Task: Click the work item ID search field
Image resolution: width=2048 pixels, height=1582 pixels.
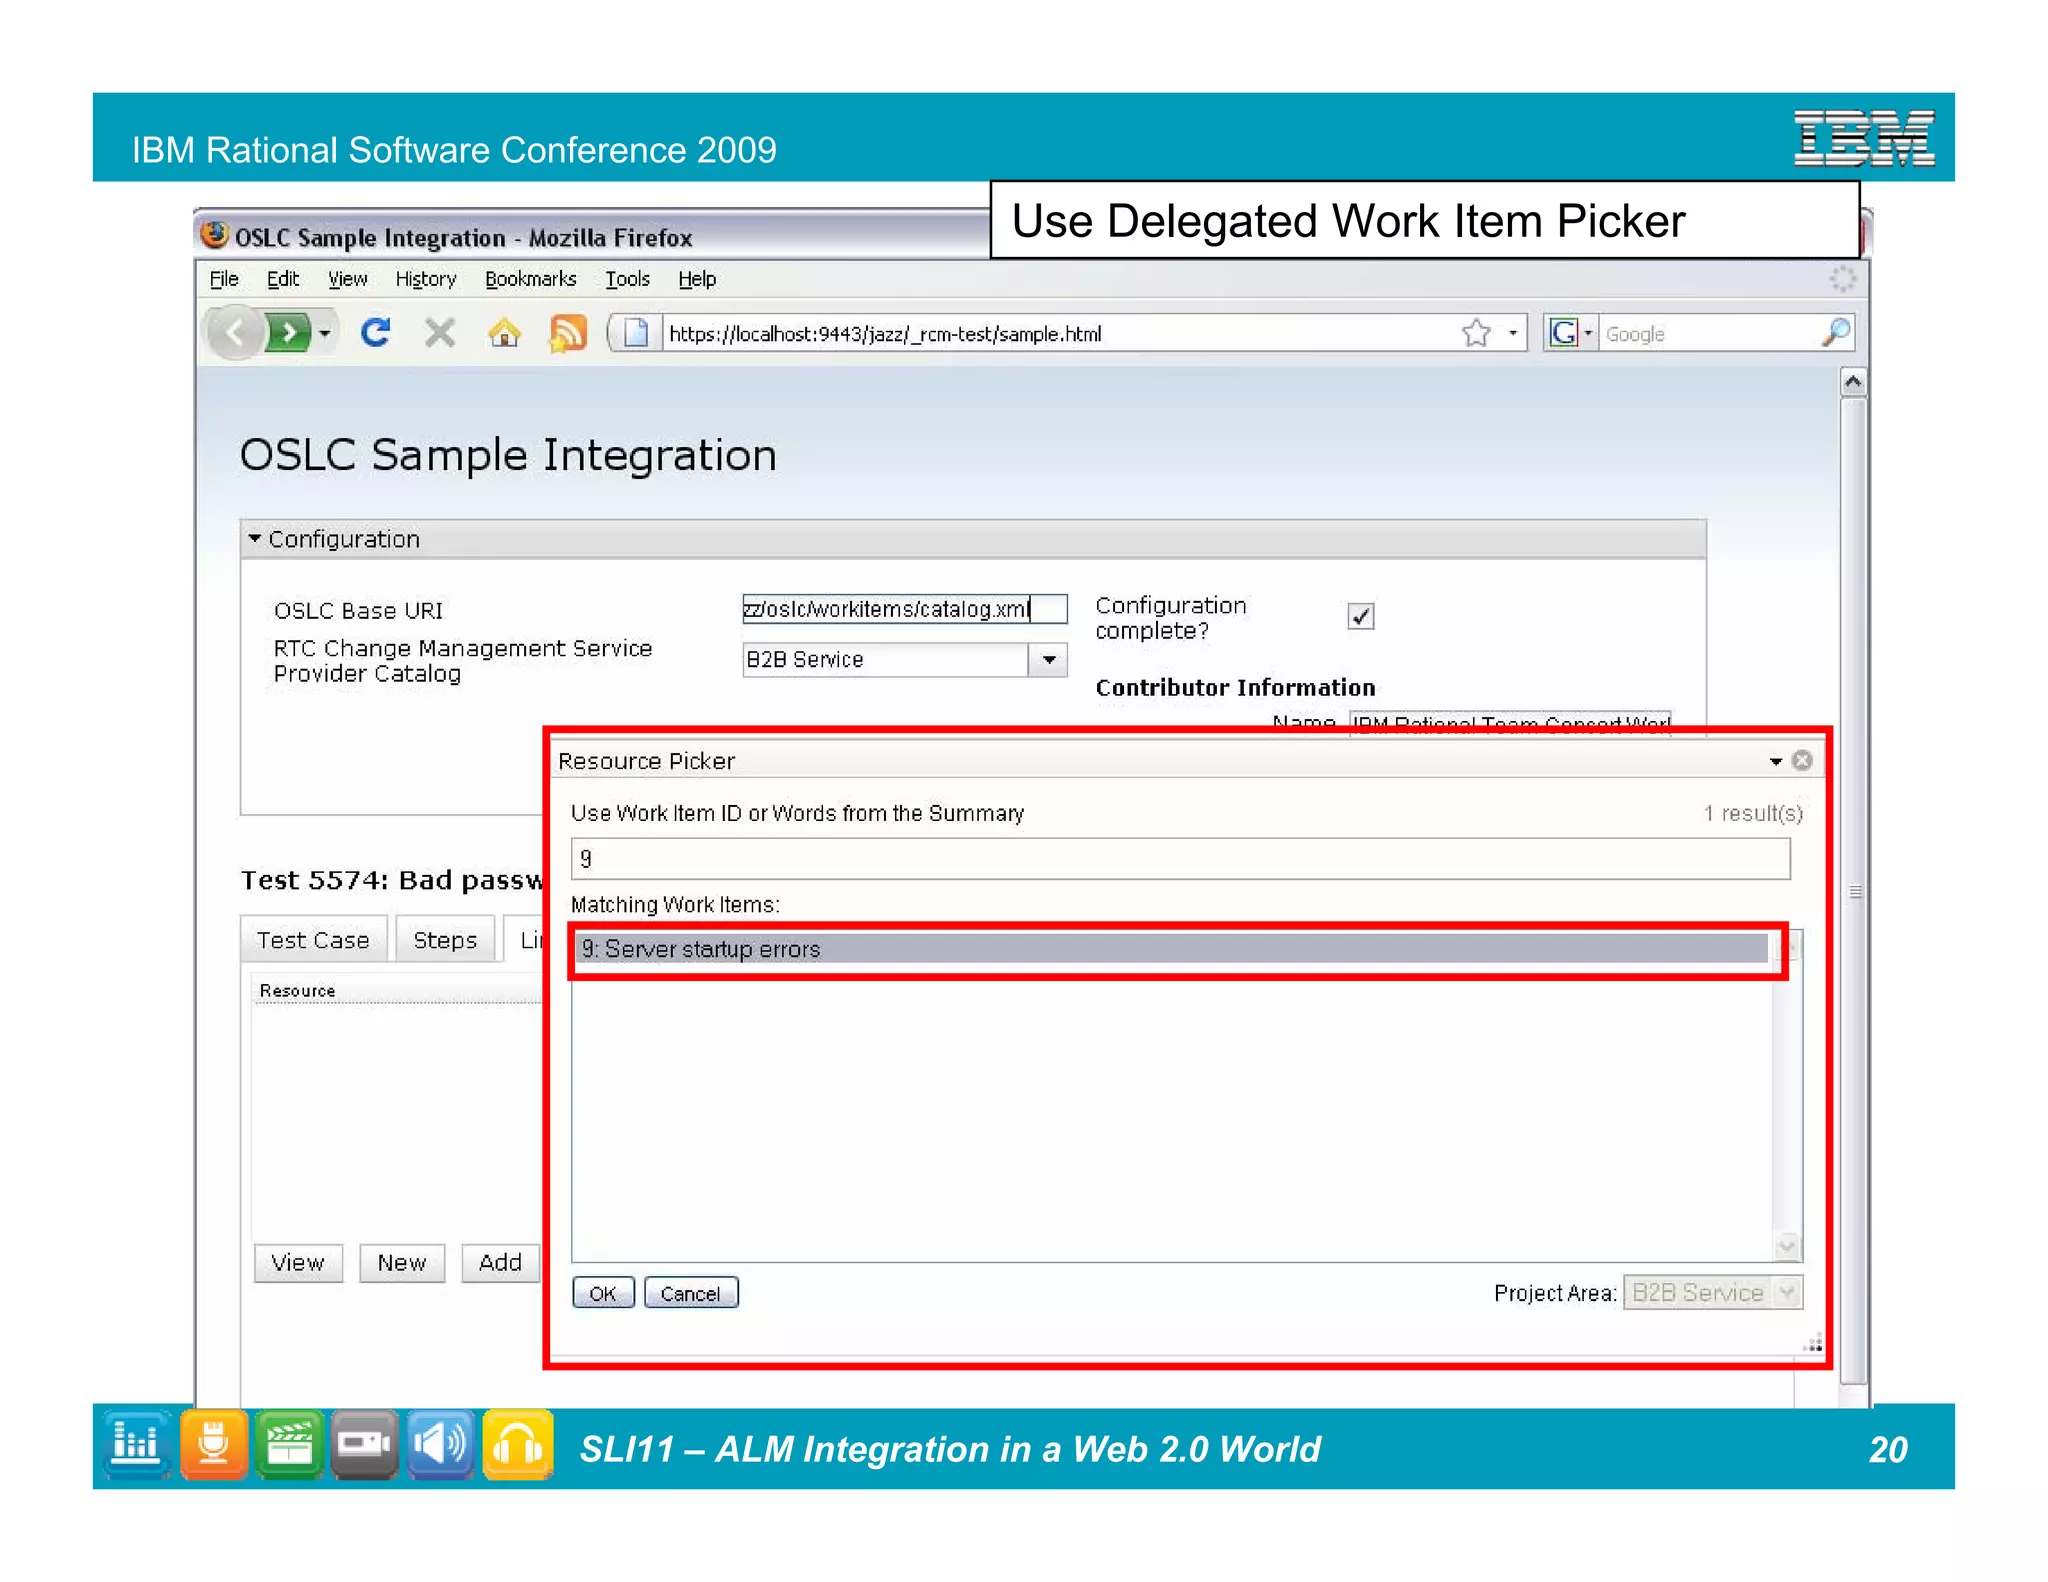Action: (x=1180, y=859)
